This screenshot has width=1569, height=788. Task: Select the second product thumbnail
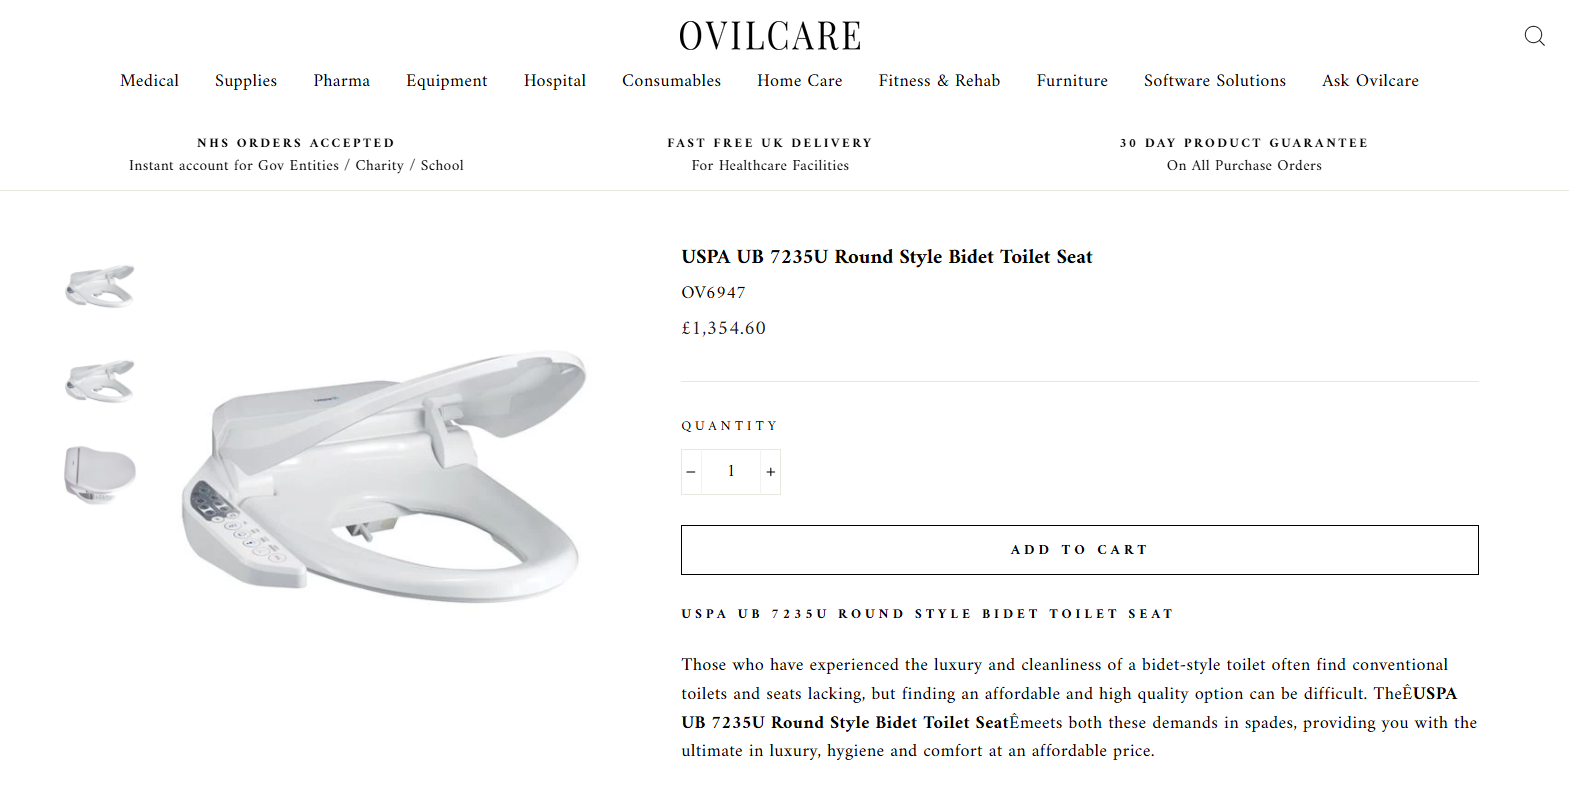click(x=100, y=381)
